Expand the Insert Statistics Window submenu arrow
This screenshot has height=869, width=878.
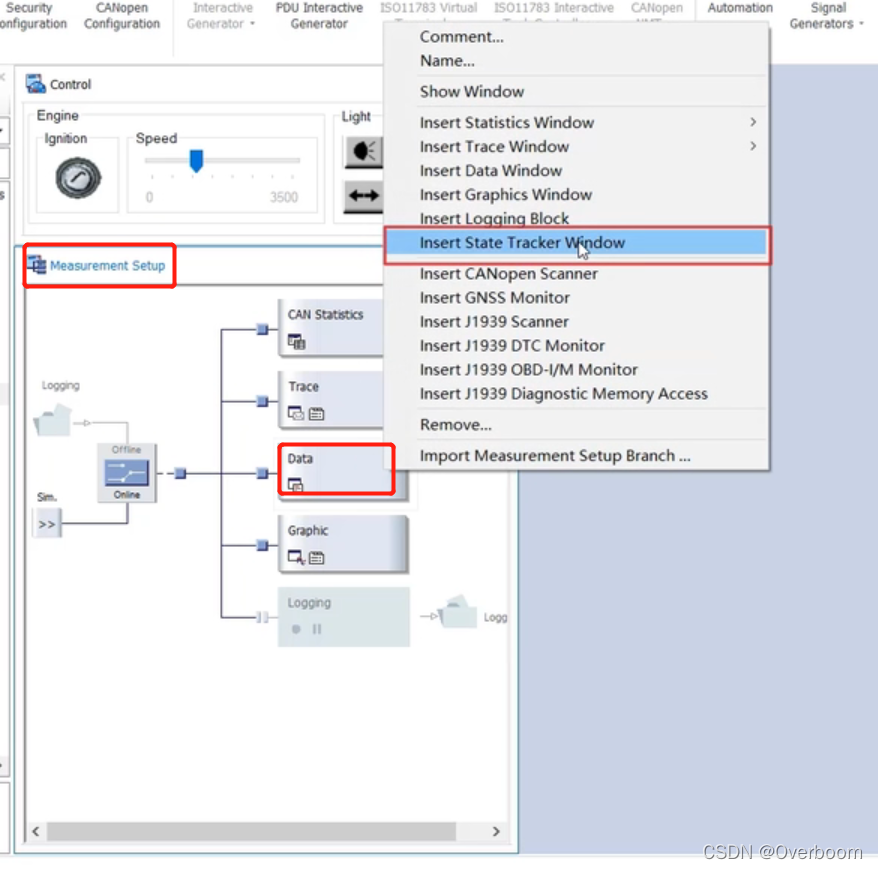click(753, 122)
